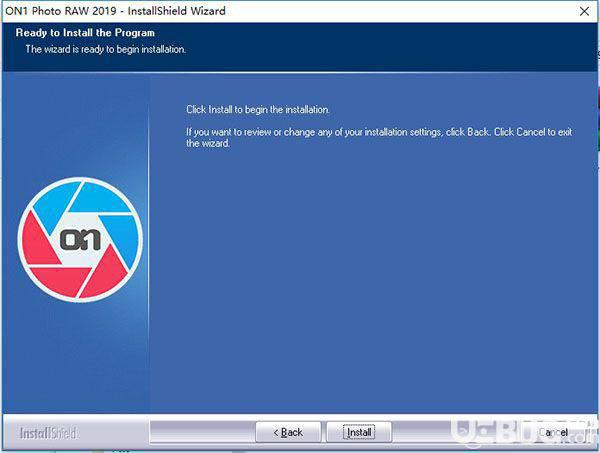
Task: Click the 'Ready to Install the Program' heading
Action: click(85, 33)
